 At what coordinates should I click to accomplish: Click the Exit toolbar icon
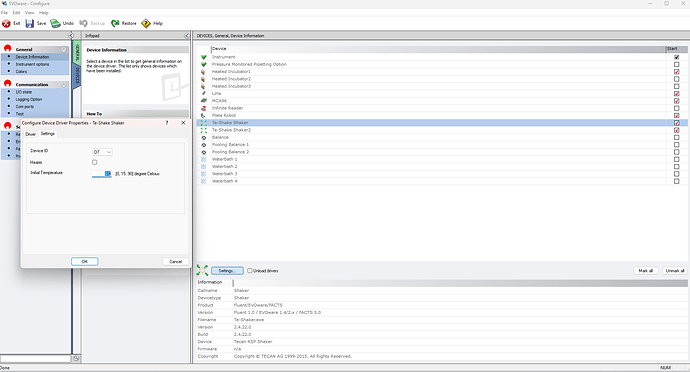pos(6,23)
